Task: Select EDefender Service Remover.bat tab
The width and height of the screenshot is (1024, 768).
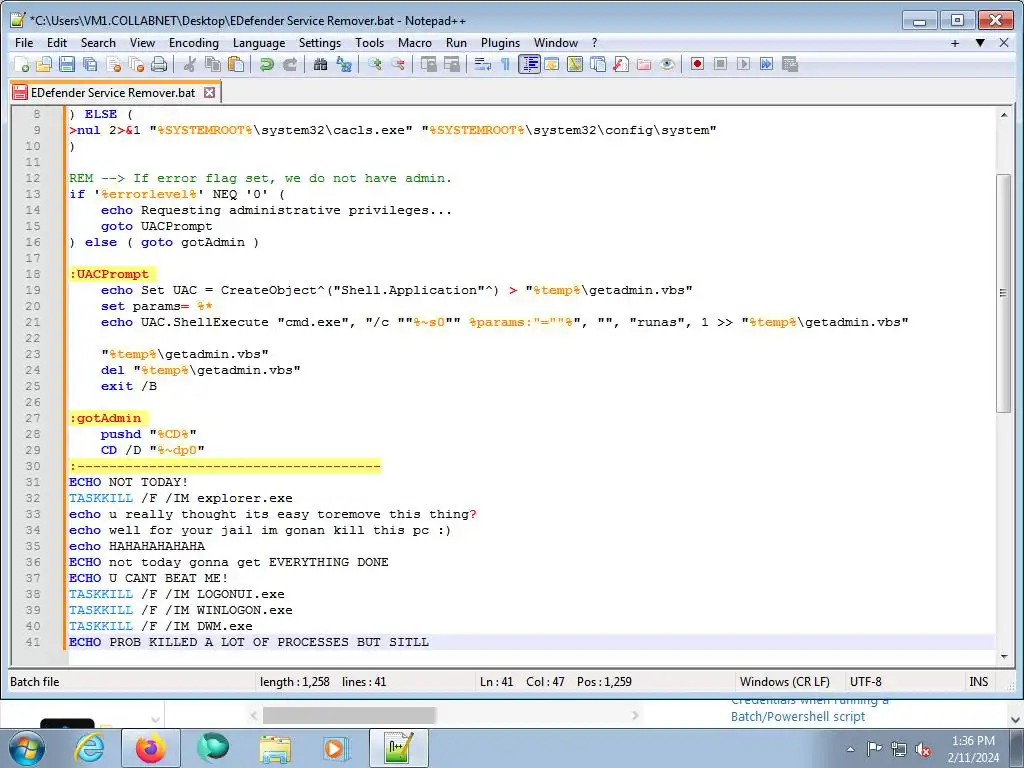Action: 112,93
